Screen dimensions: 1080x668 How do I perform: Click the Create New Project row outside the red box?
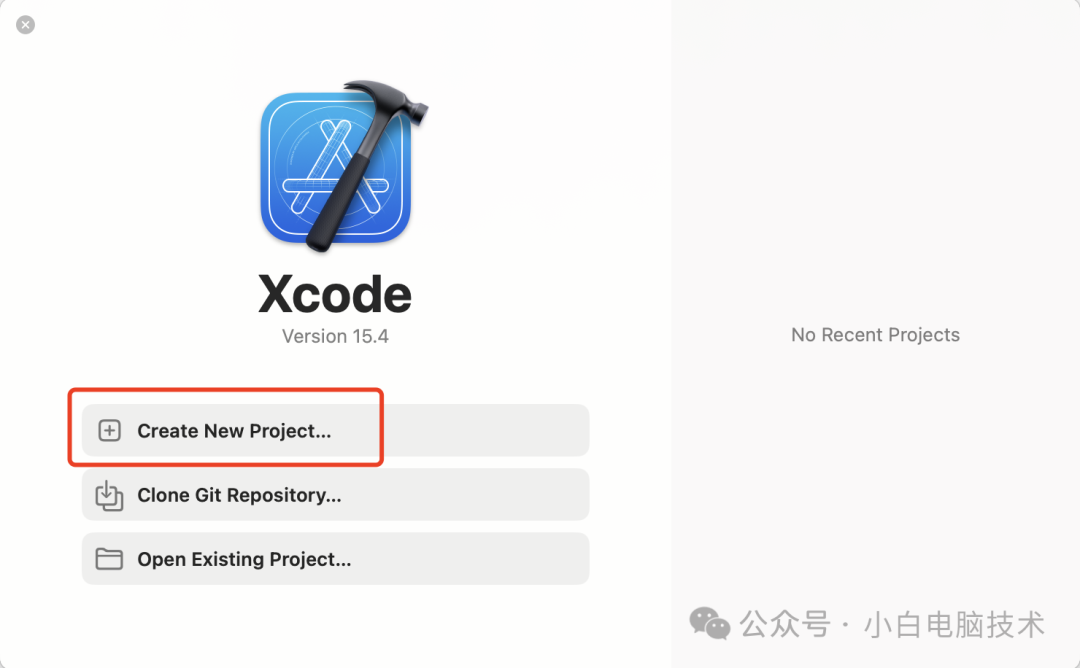[486, 430]
